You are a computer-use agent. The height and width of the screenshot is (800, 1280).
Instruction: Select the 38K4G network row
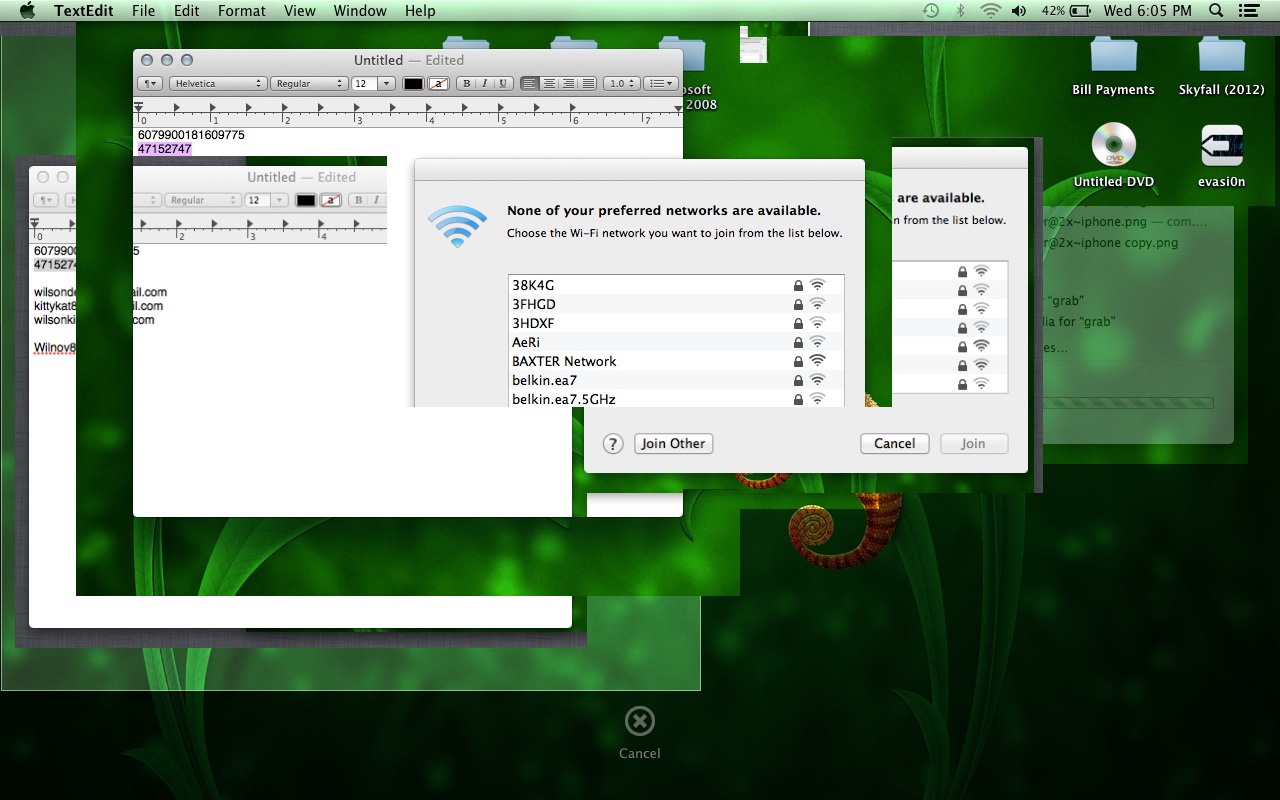(676, 285)
